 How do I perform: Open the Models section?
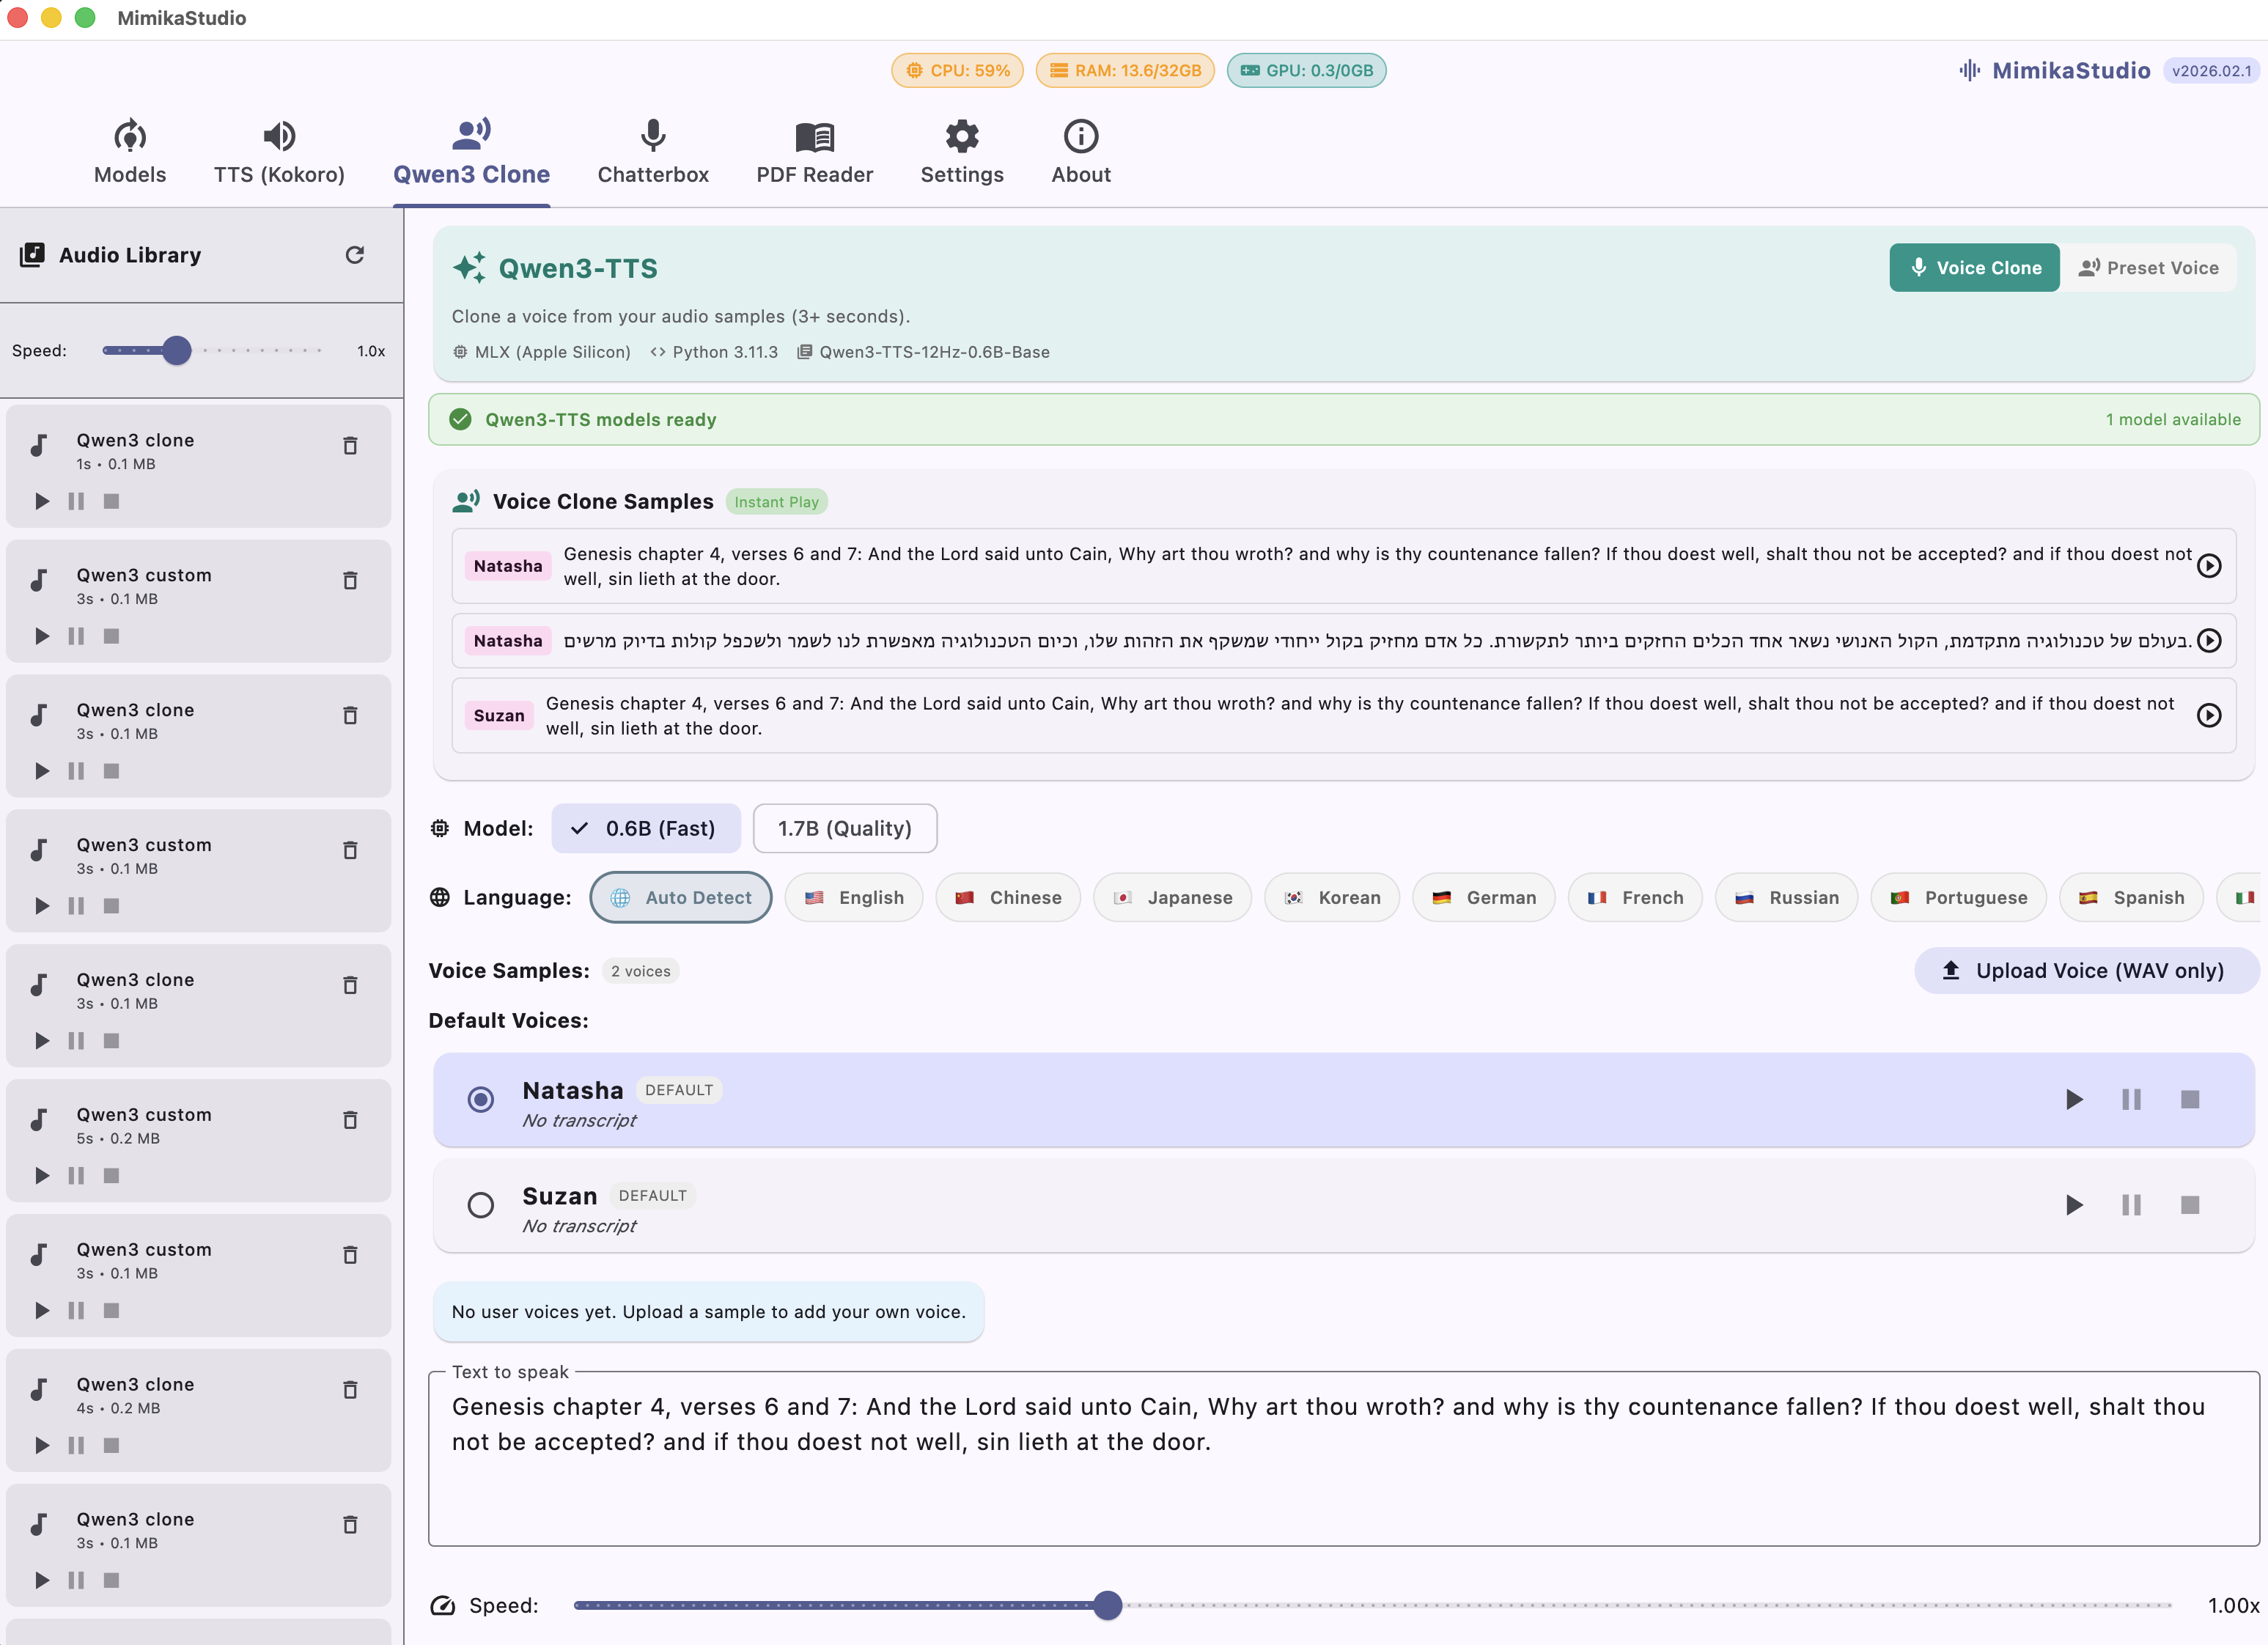tap(129, 151)
